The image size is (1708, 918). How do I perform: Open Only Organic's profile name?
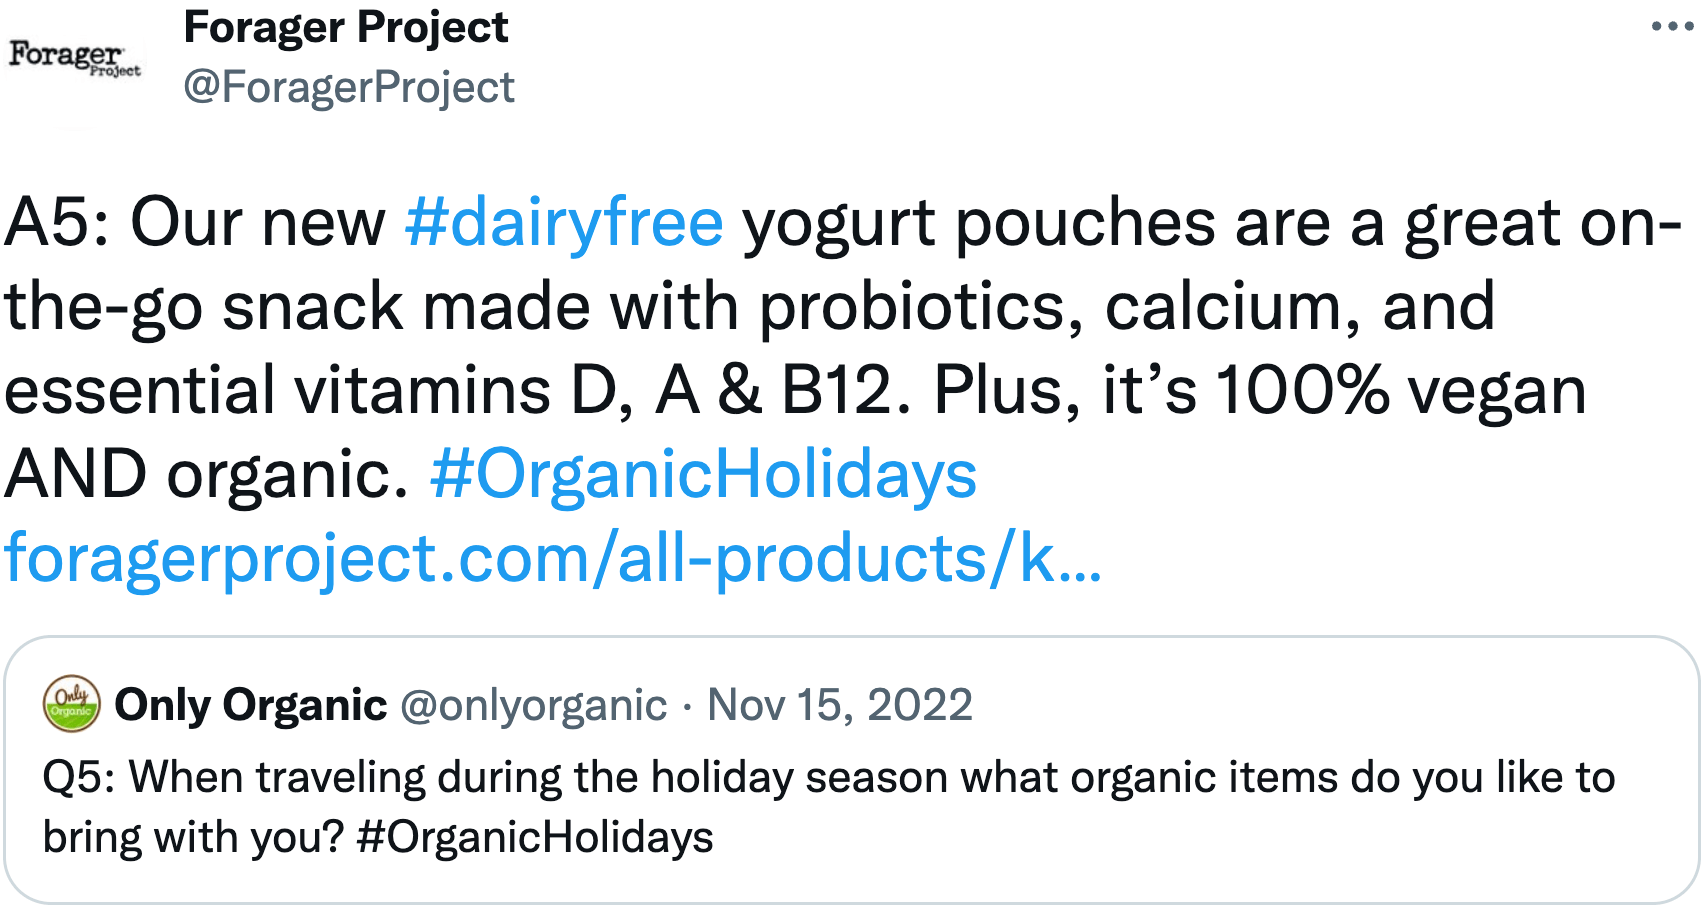[250, 703]
